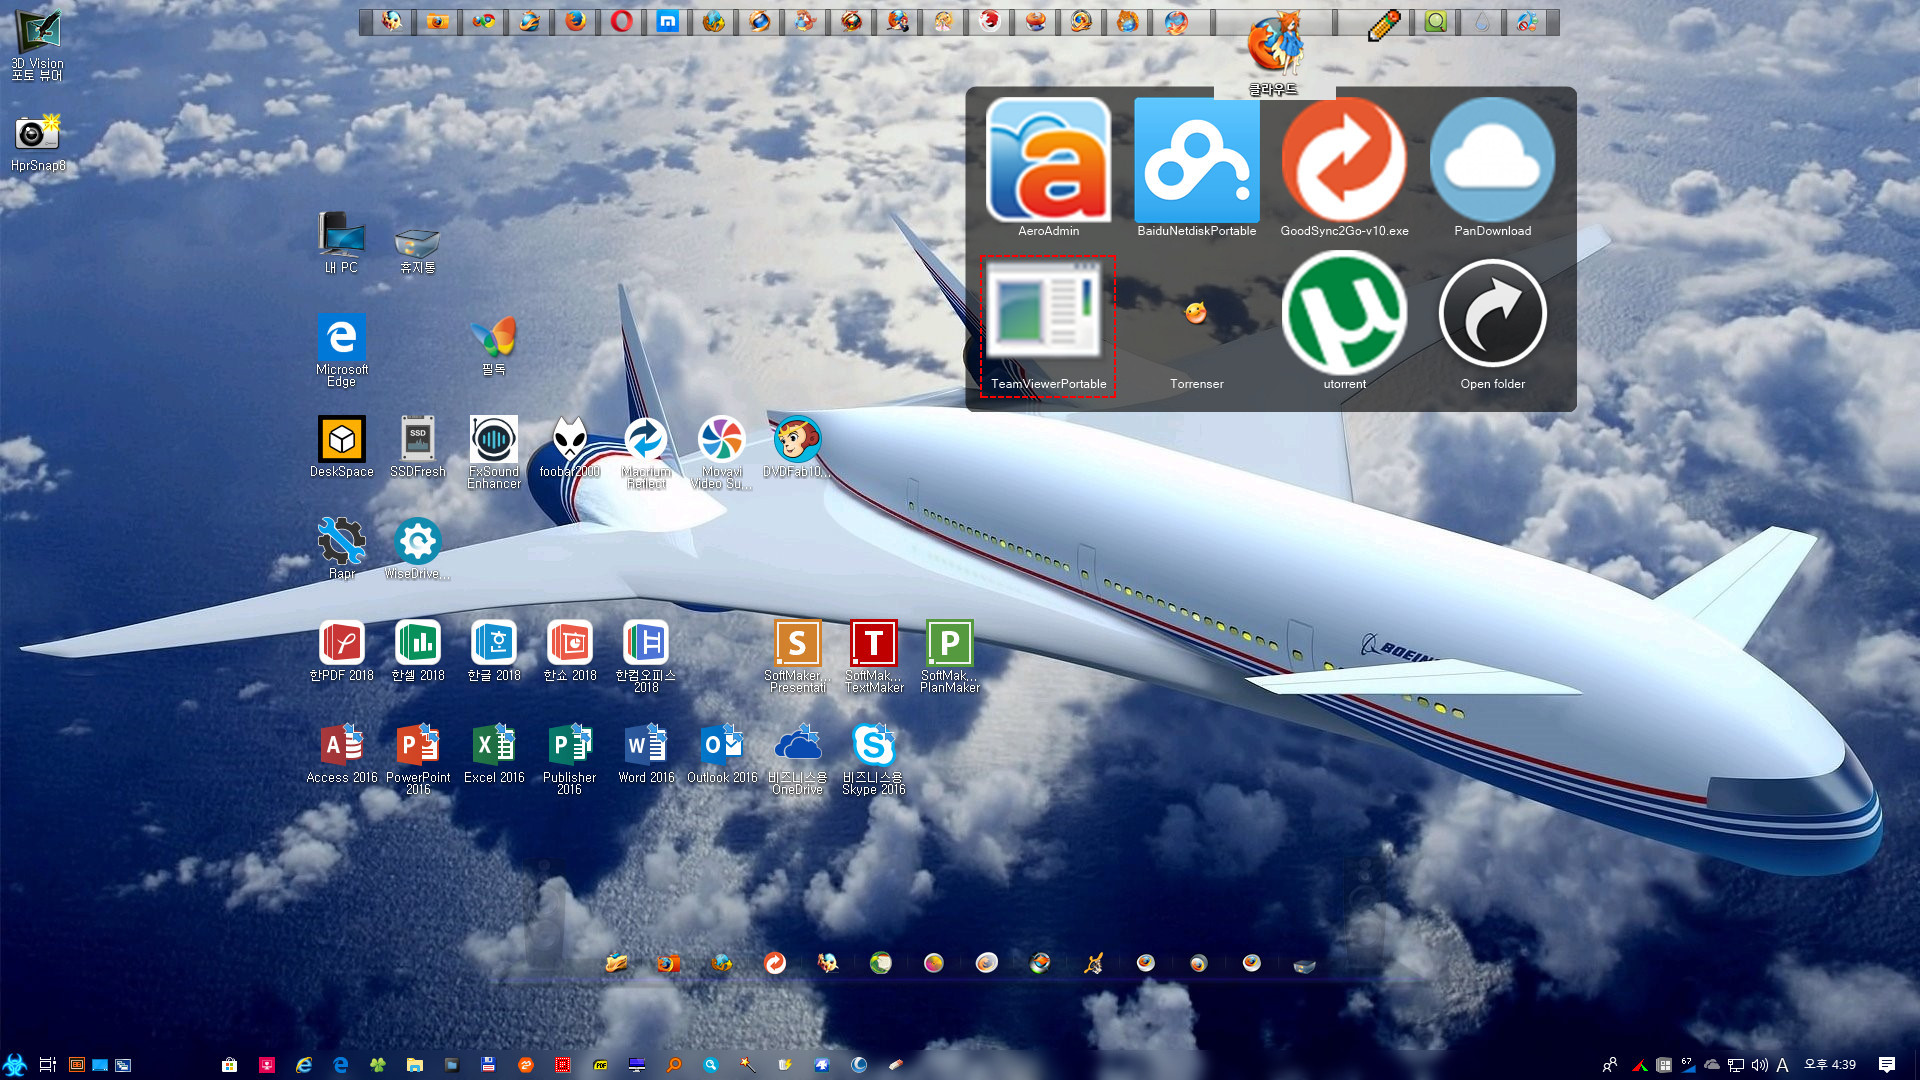
Task: Click the Chrome icon in top dock
Action: [483, 21]
